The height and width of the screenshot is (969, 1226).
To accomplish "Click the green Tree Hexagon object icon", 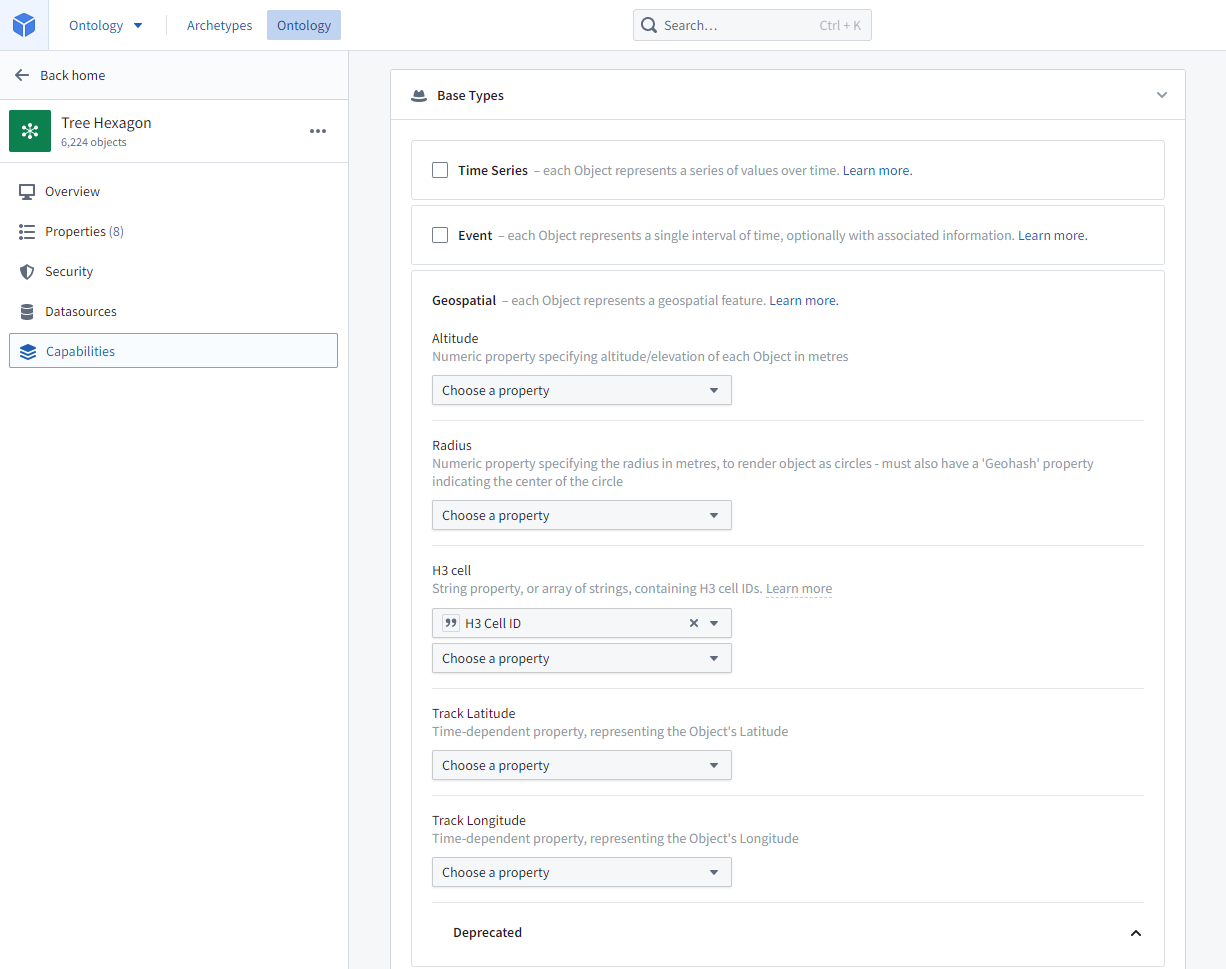I will [30, 131].
